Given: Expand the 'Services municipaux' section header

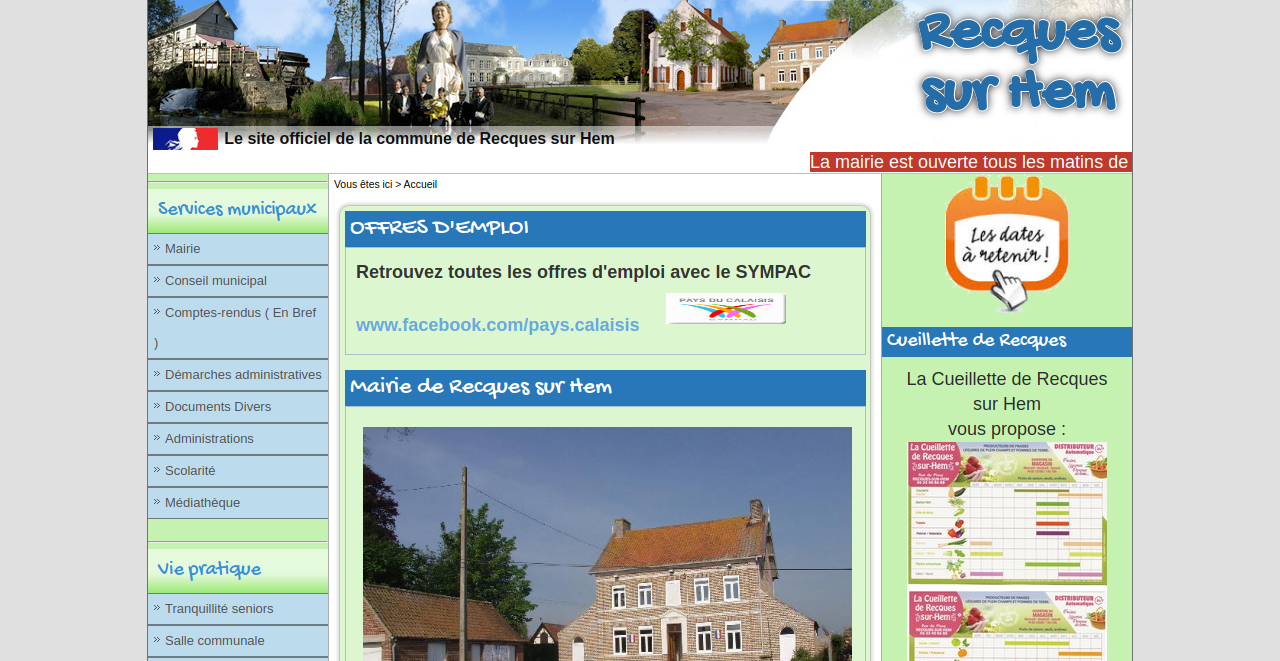Looking at the screenshot, I should [x=237, y=207].
